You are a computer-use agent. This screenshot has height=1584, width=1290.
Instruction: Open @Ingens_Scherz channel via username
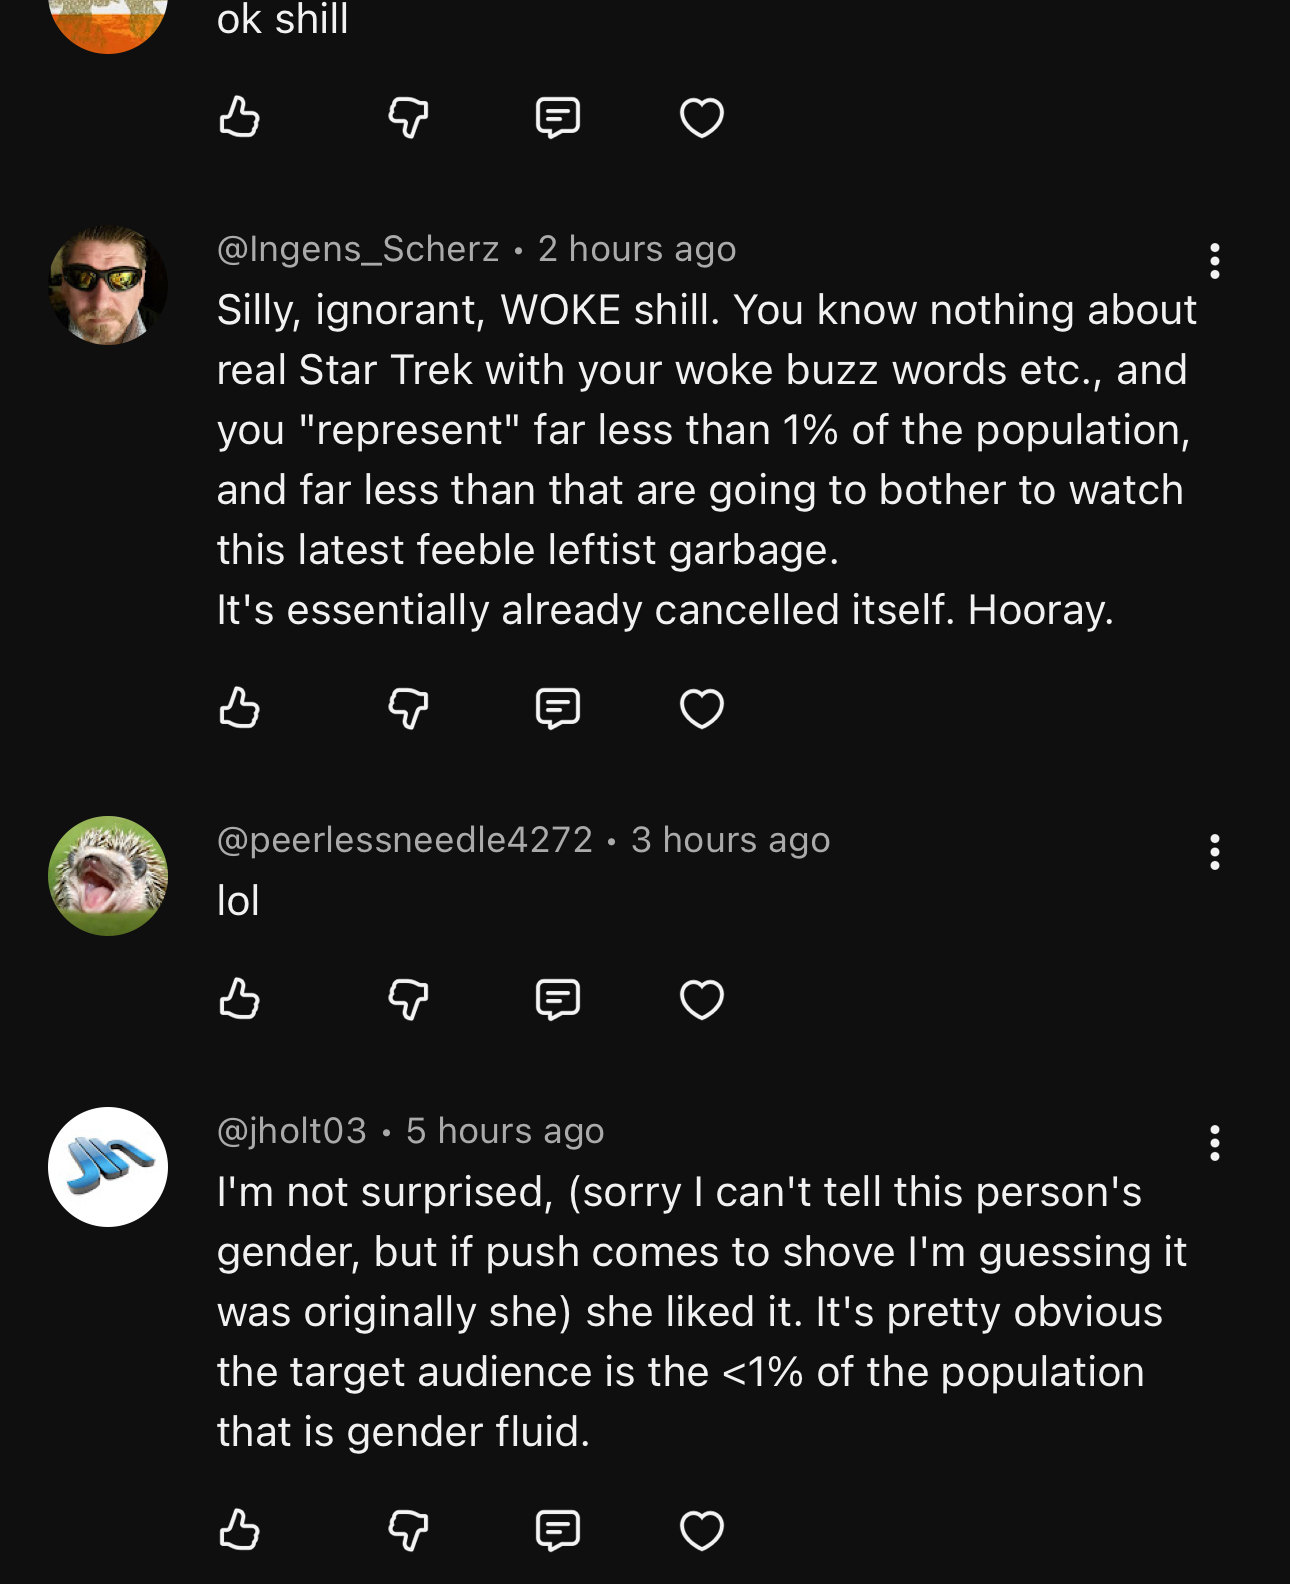point(358,249)
